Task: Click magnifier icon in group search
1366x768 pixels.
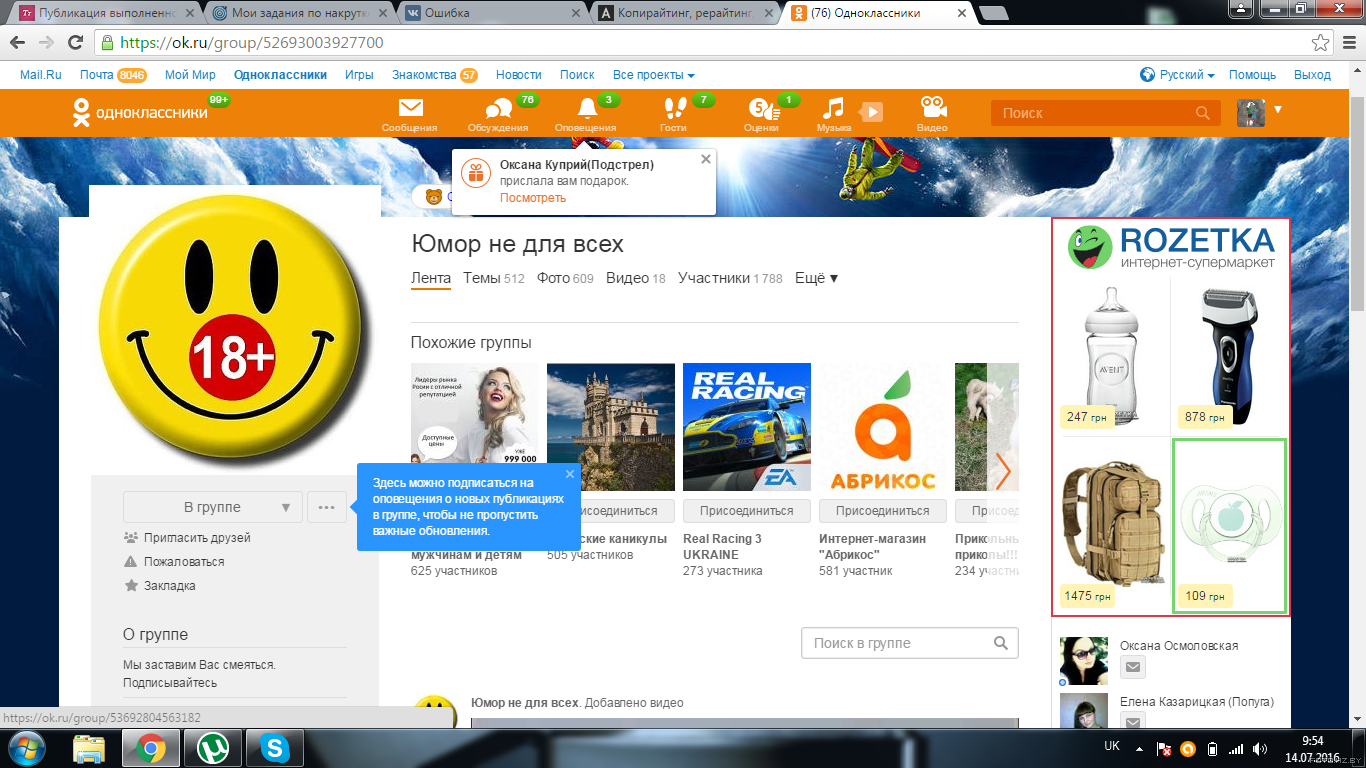Action: [1001, 643]
